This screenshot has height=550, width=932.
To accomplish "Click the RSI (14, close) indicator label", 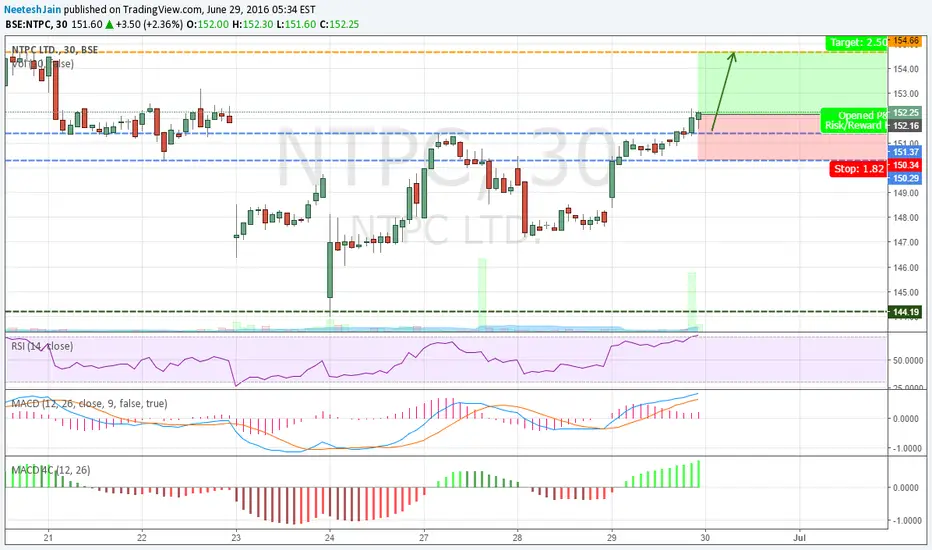I will click(42, 346).
